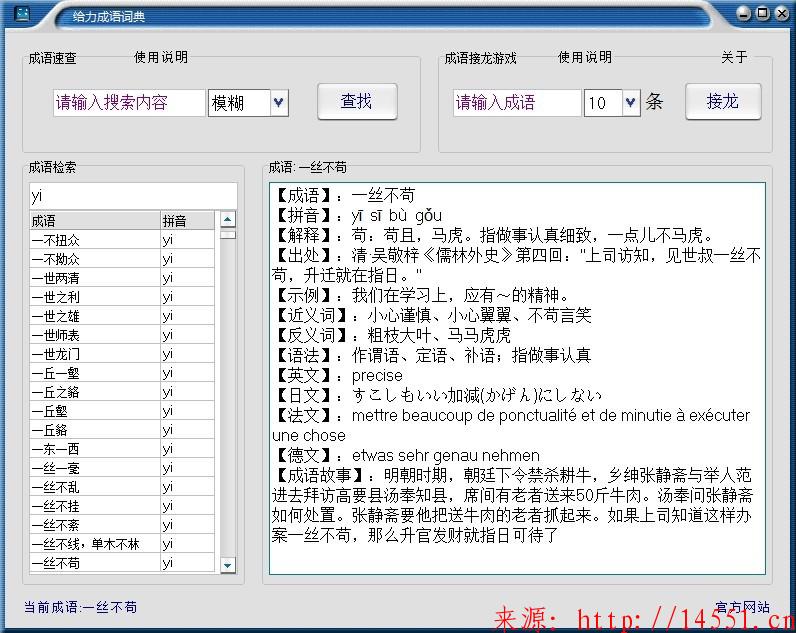796x633 pixels.
Task: Maximize the dictionary window
Action: pos(762,13)
